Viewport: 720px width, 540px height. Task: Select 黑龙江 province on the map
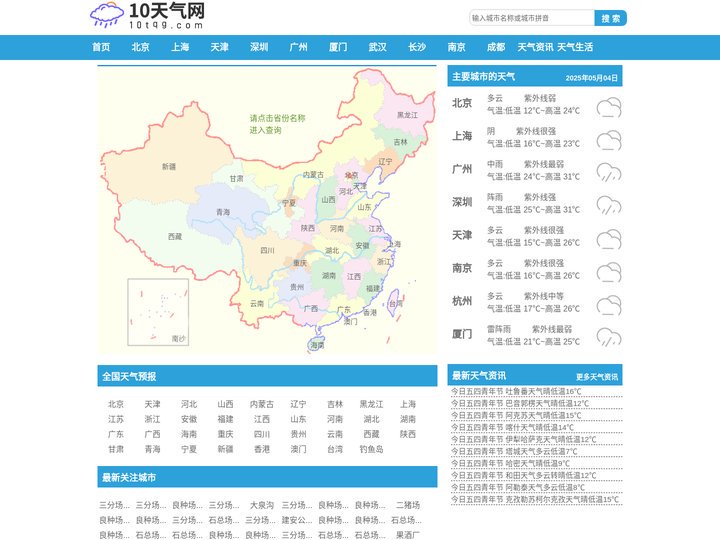(x=407, y=115)
